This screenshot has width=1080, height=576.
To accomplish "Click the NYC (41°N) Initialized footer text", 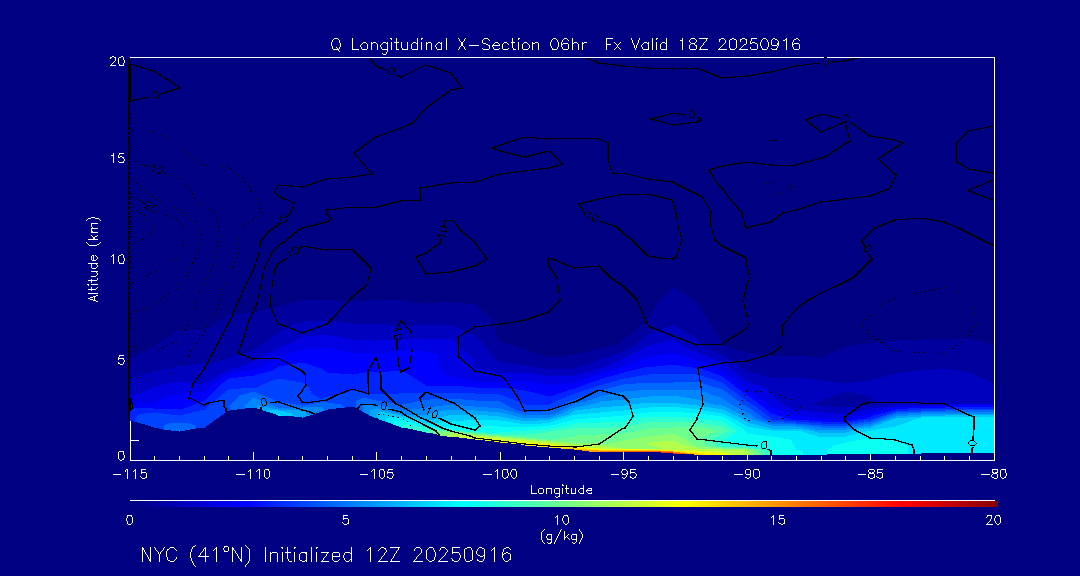I will pyautogui.click(x=326, y=555).
